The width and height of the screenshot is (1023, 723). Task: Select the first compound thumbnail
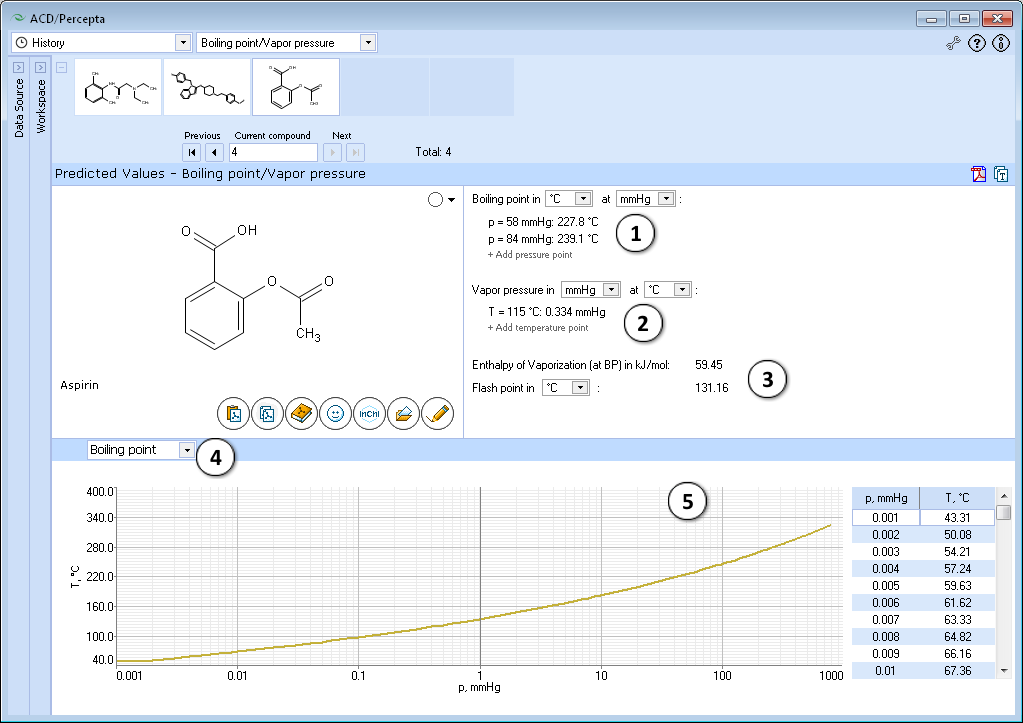coord(118,87)
